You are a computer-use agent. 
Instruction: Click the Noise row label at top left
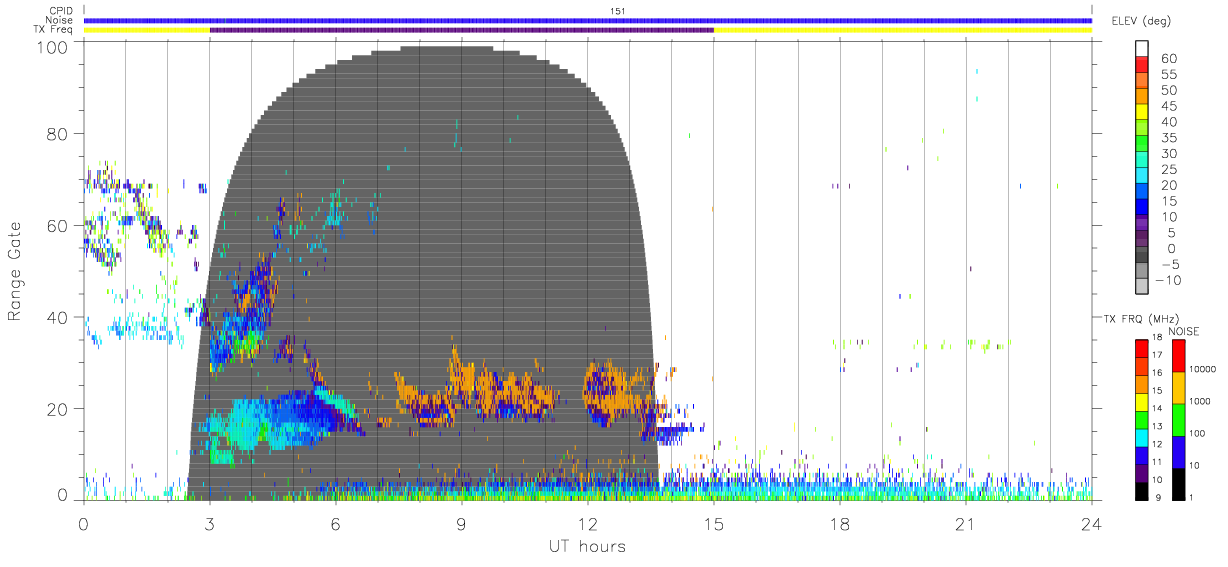60,20
